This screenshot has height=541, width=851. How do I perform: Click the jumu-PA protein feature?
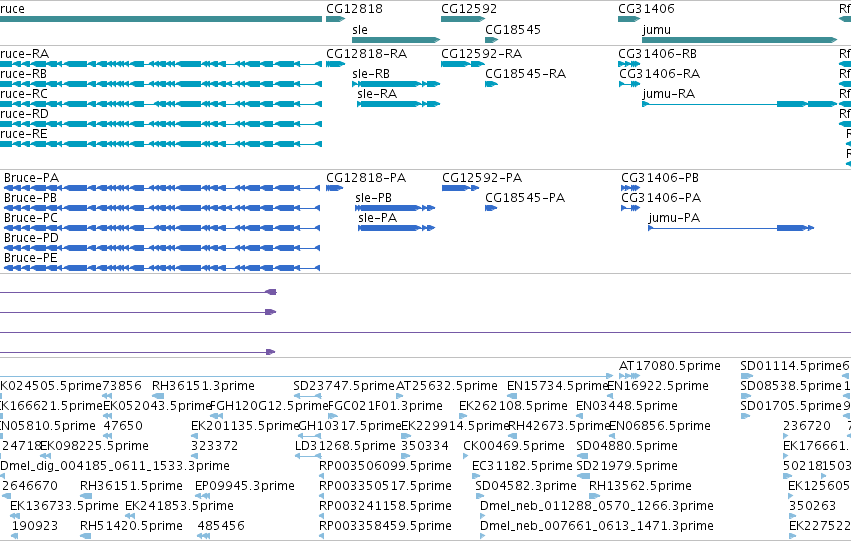[x=731, y=228]
